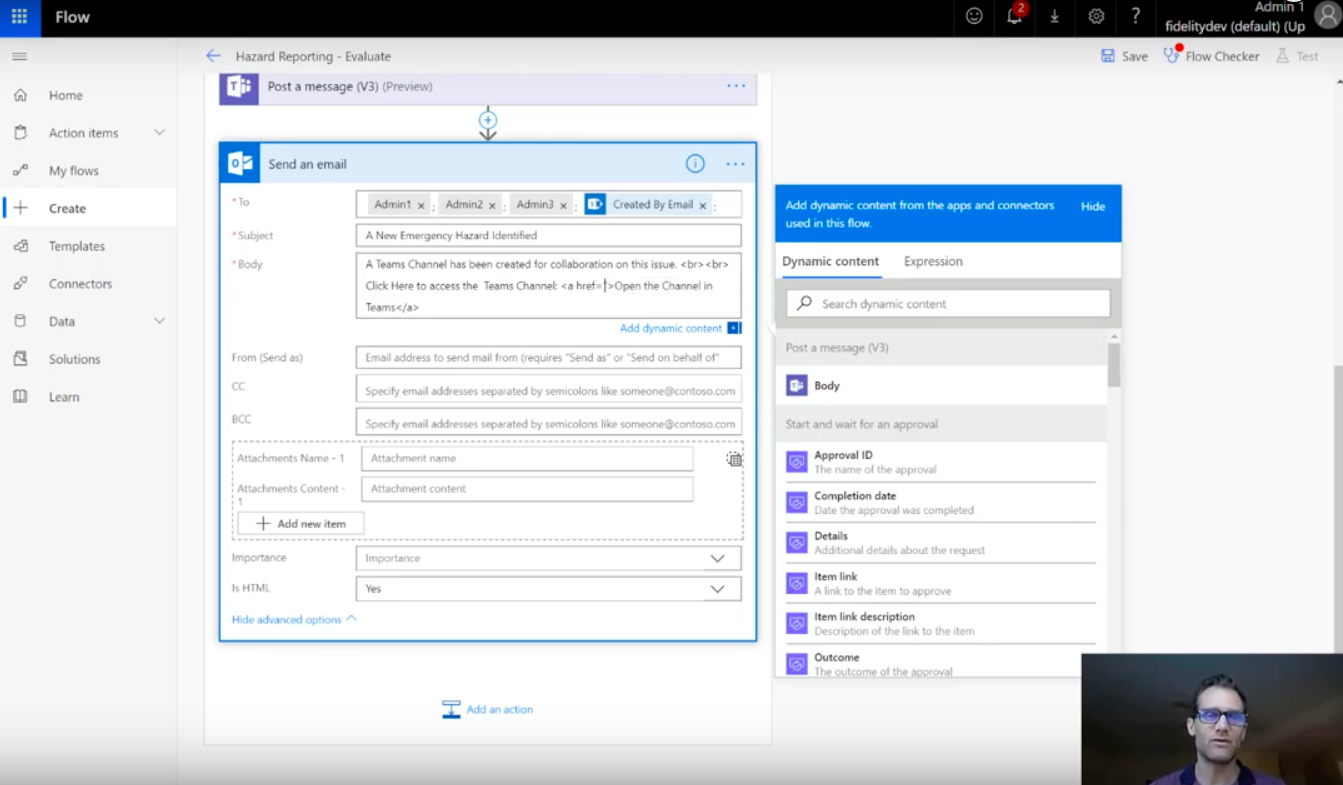Open the Admin 1 account avatar
The width and height of the screenshot is (1343, 785).
(1328, 17)
